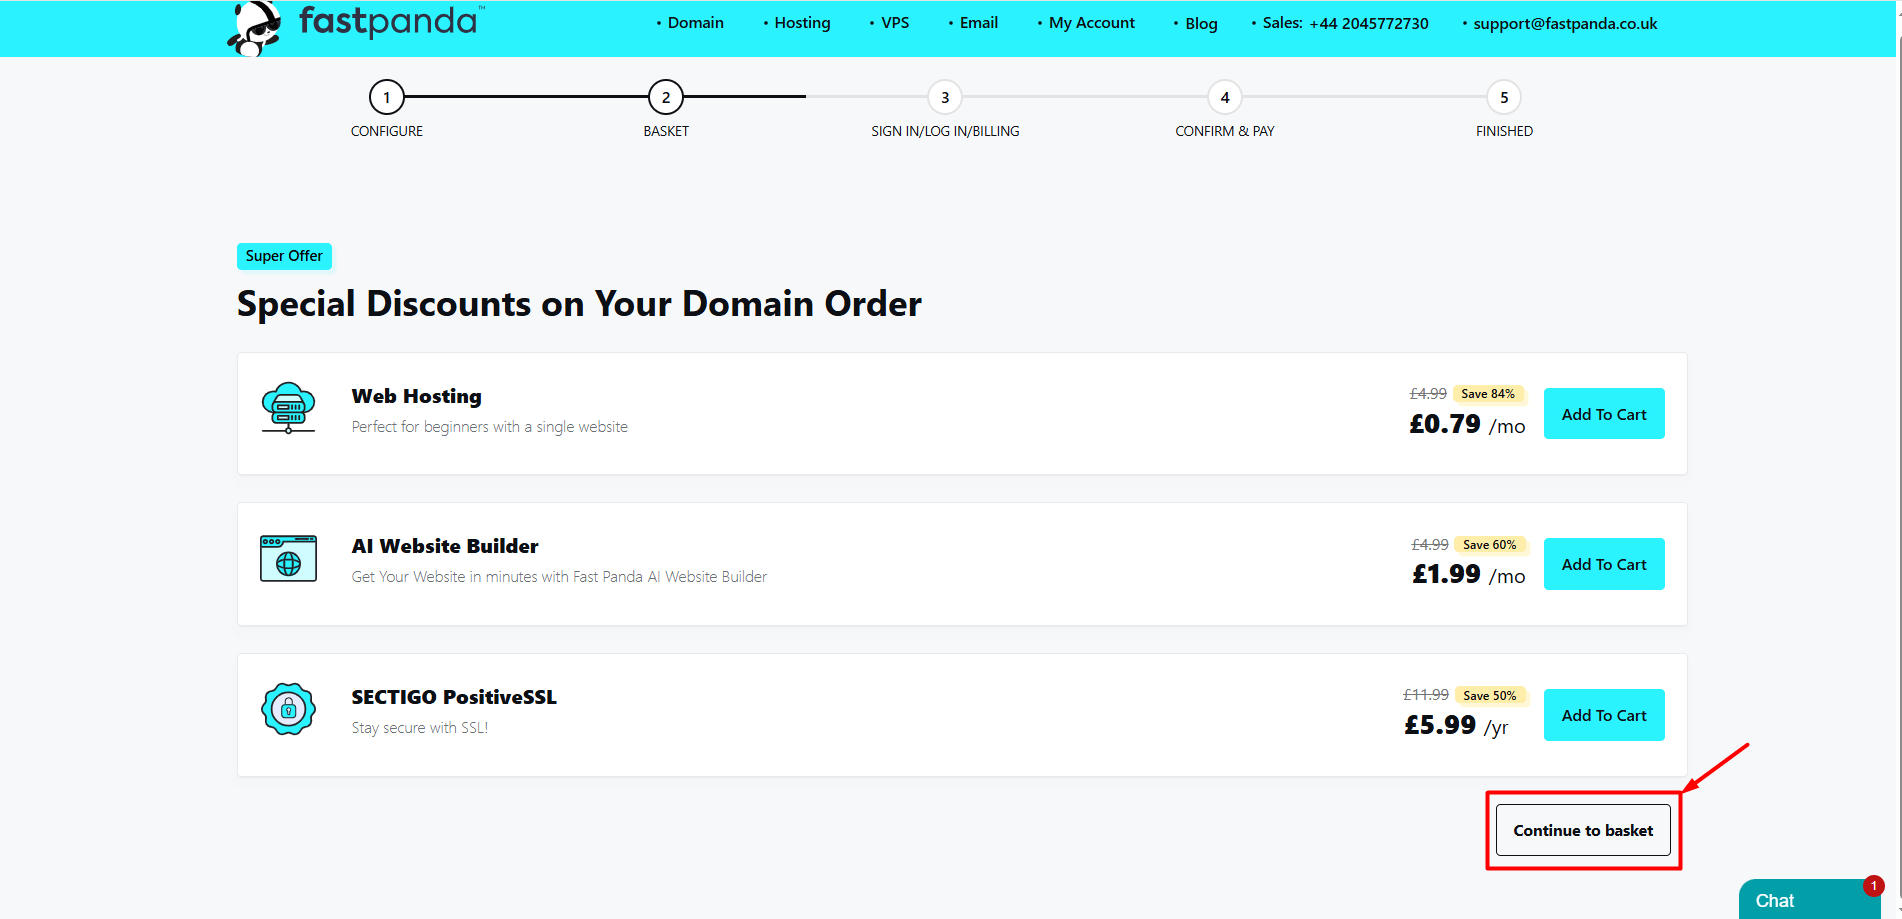Go to step 3 Sign In/Billing circle
Screen dimensions: 1902x919
click(x=945, y=98)
